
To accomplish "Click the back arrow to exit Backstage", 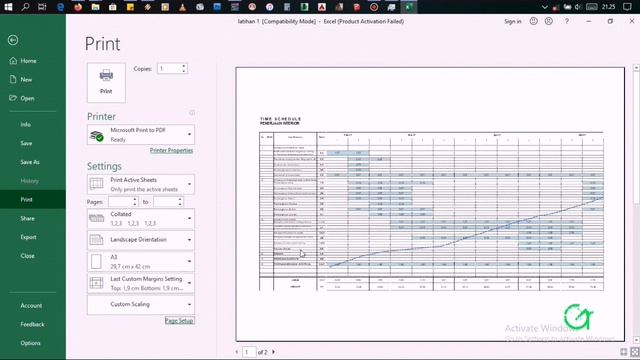I will pyautogui.click(x=13, y=40).
